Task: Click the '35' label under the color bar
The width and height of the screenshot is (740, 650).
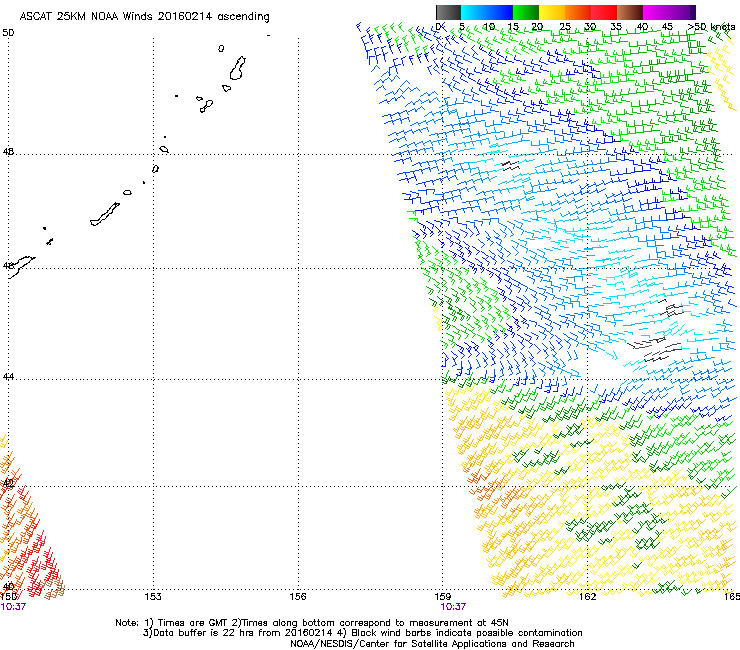Action: pos(616,27)
